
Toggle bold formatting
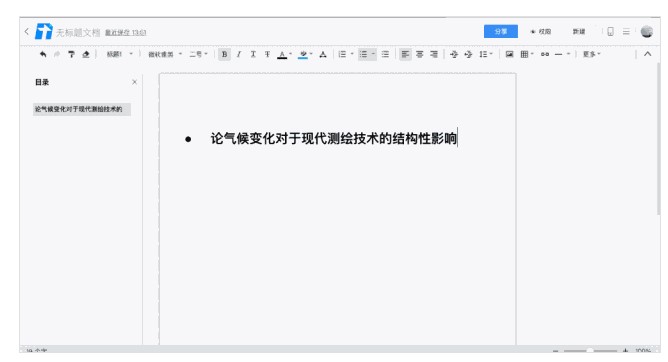pyautogui.click(x=225, y=54)
